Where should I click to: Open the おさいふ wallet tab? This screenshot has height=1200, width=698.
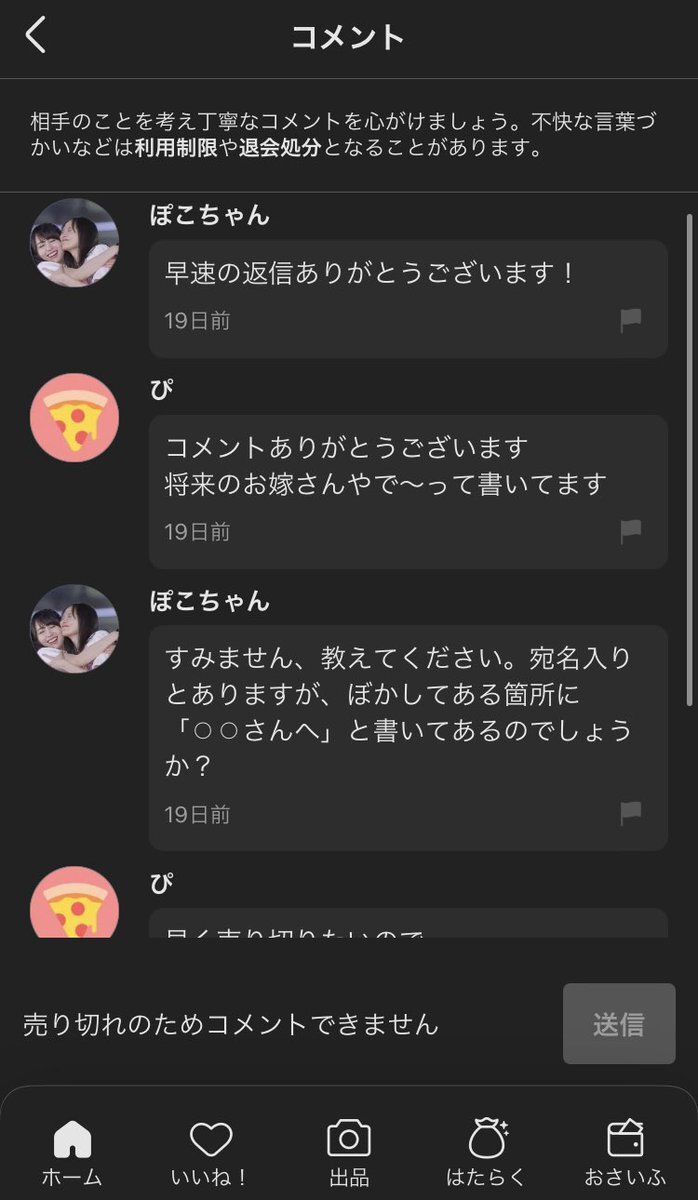626,1151
